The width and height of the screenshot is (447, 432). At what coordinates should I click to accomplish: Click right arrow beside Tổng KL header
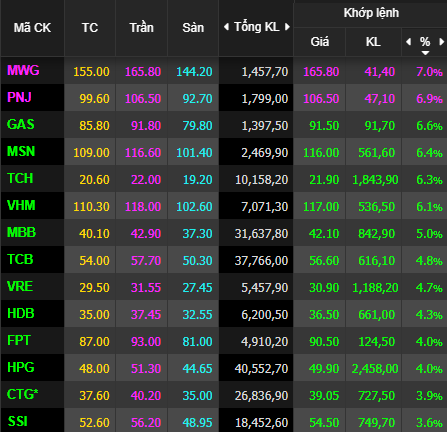point(287,27)
